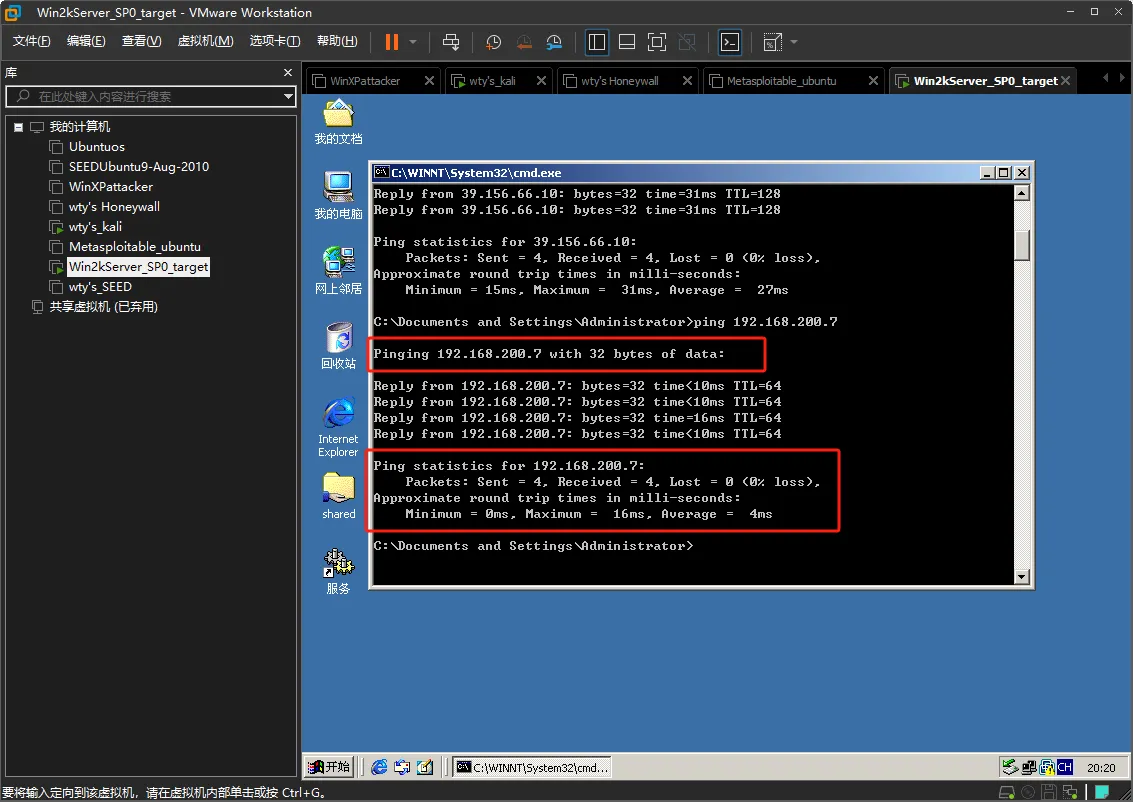
Task: Click the tab bar right scroll arrow
Action: pyautogui.click(x=1122, y=77)
